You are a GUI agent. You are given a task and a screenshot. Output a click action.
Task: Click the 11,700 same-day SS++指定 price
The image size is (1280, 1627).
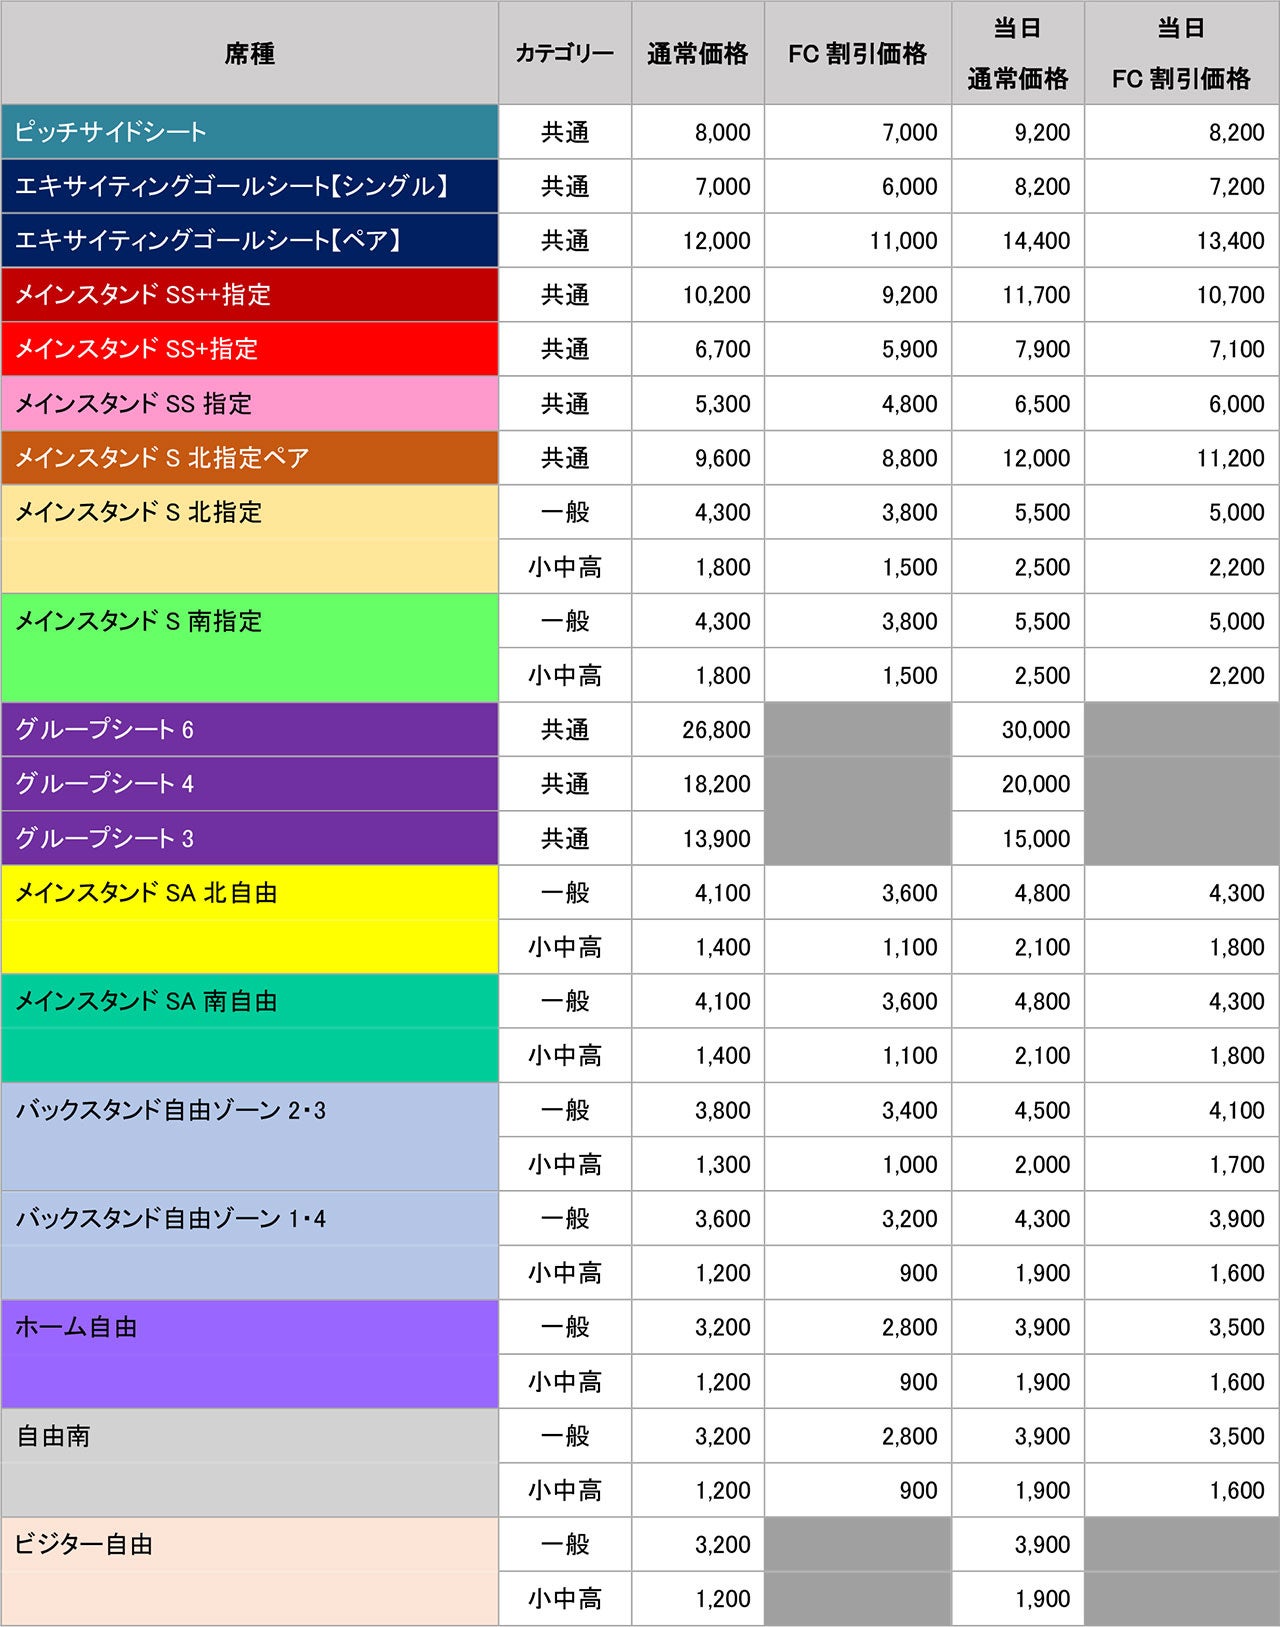(x=1018, y=294)
